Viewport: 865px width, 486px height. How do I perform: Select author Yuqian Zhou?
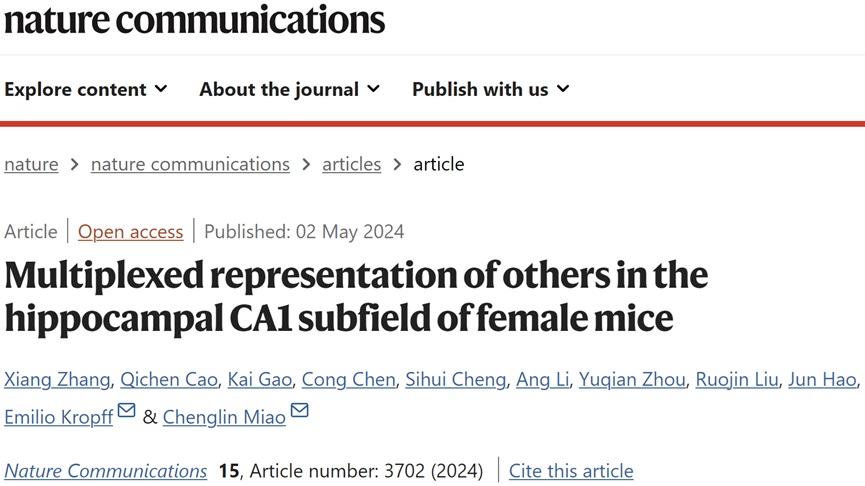point(632,379)
